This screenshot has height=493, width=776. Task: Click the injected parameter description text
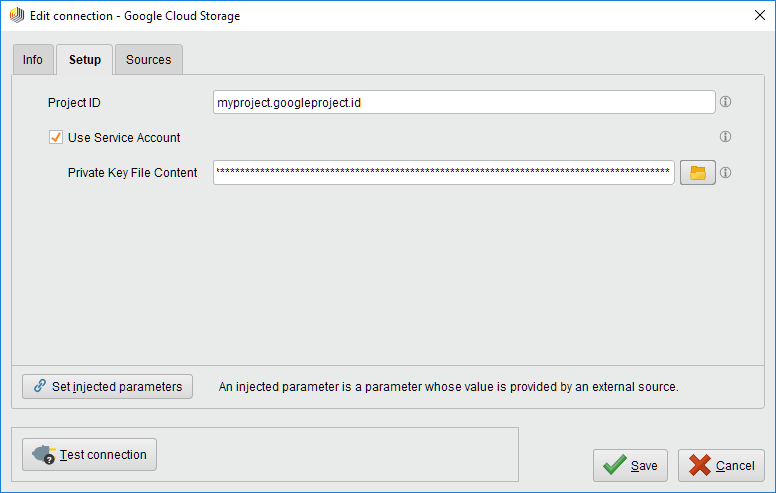tap(448, 387)
